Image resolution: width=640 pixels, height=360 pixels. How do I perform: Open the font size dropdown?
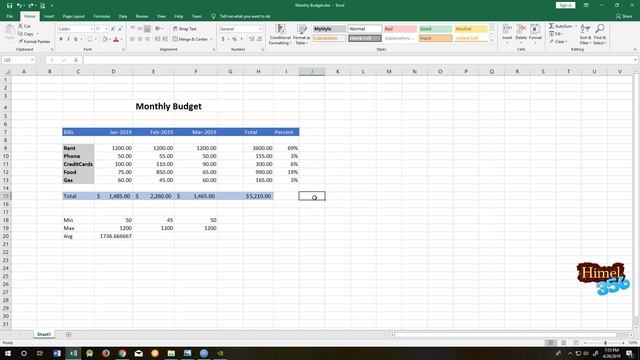106,29
